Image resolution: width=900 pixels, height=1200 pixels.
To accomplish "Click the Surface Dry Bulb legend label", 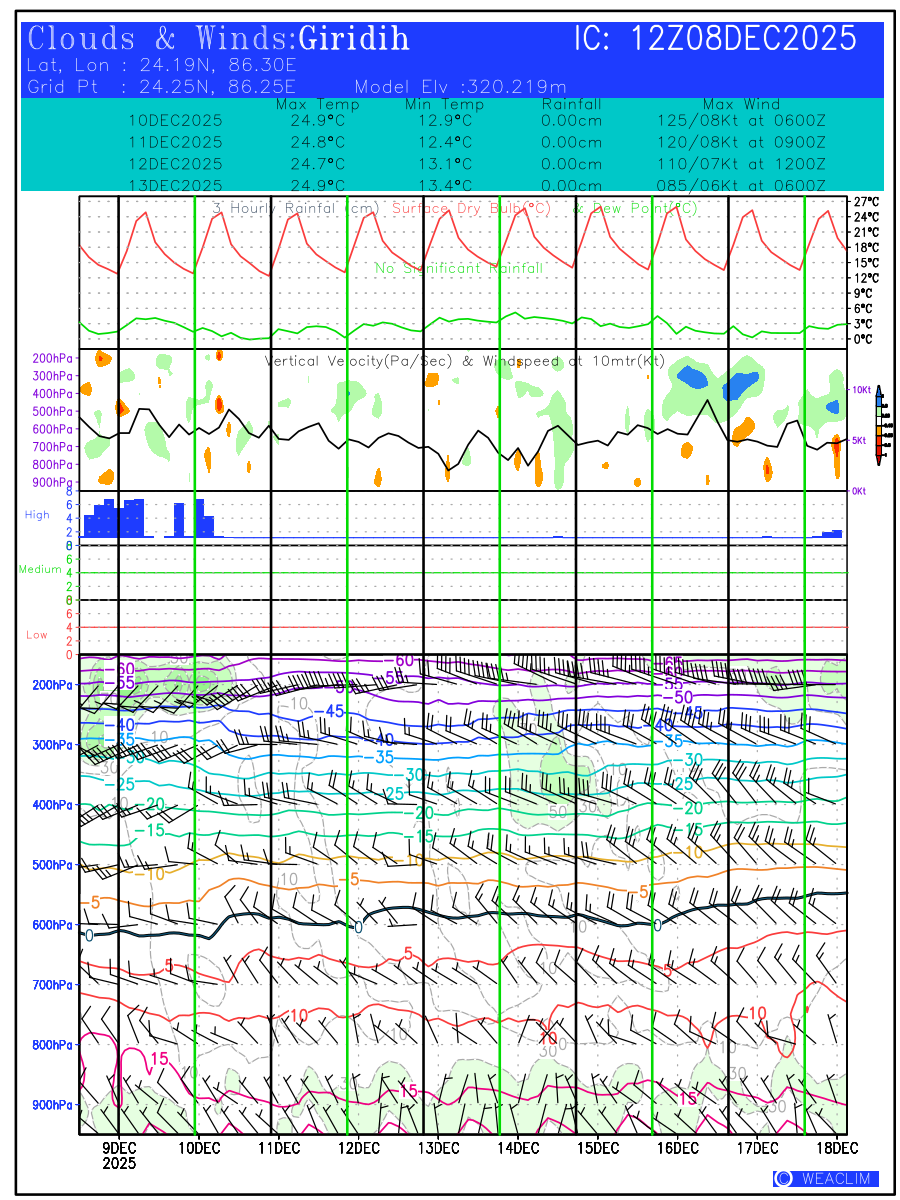I will click(472, 208).
